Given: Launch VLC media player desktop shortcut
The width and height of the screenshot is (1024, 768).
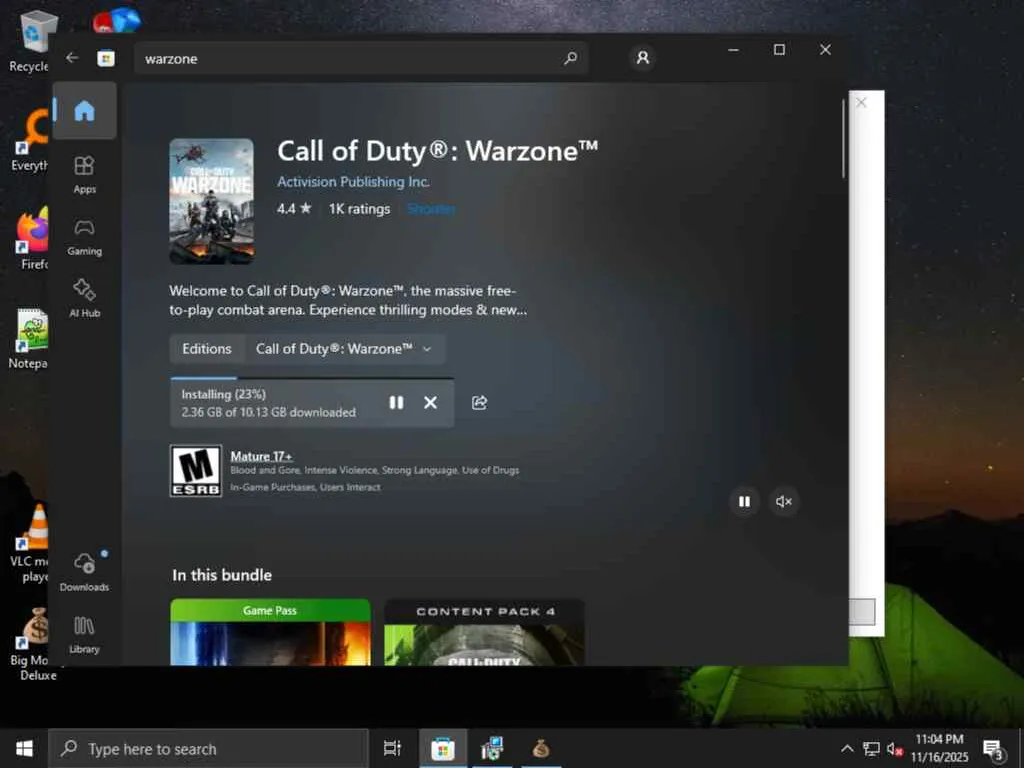Looking at the screenshot, I should pos(30,543).
